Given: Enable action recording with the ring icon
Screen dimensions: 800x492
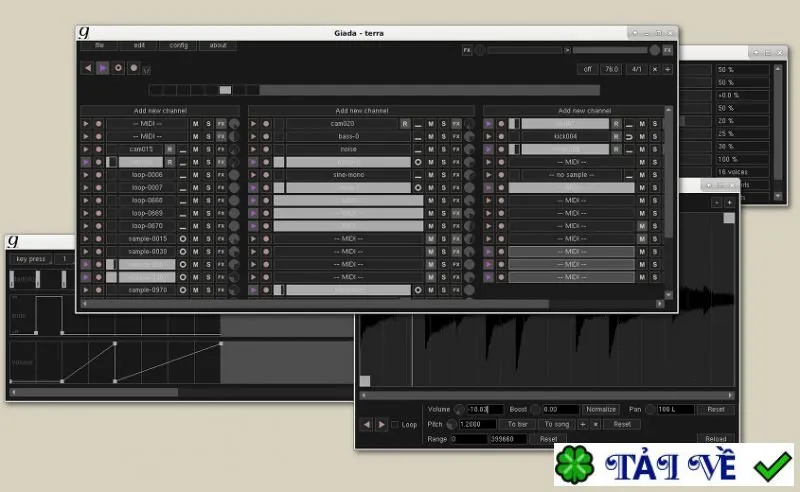Looking at the screenshot, I should click(118, 68).
